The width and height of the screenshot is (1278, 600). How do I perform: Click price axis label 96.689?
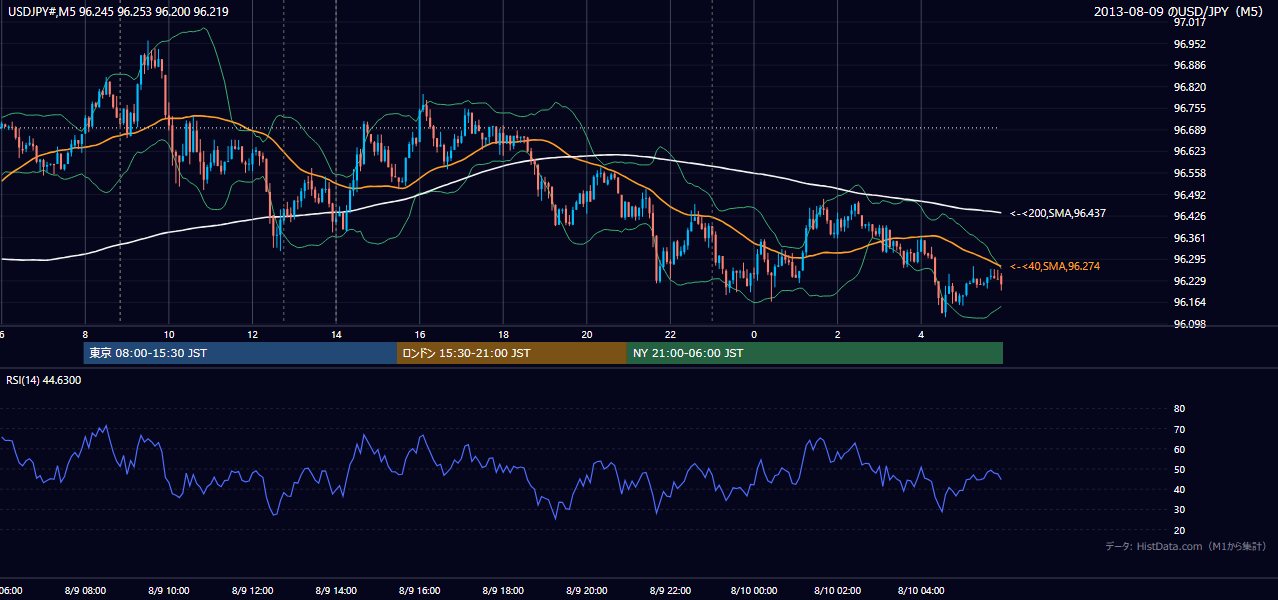1189,130
